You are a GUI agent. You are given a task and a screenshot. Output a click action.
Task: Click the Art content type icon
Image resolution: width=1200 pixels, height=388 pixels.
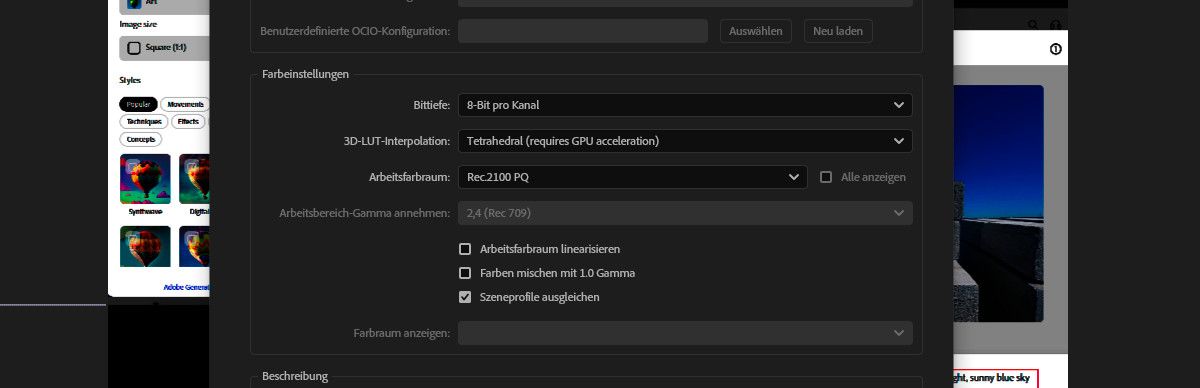click(x=134, y=3)
